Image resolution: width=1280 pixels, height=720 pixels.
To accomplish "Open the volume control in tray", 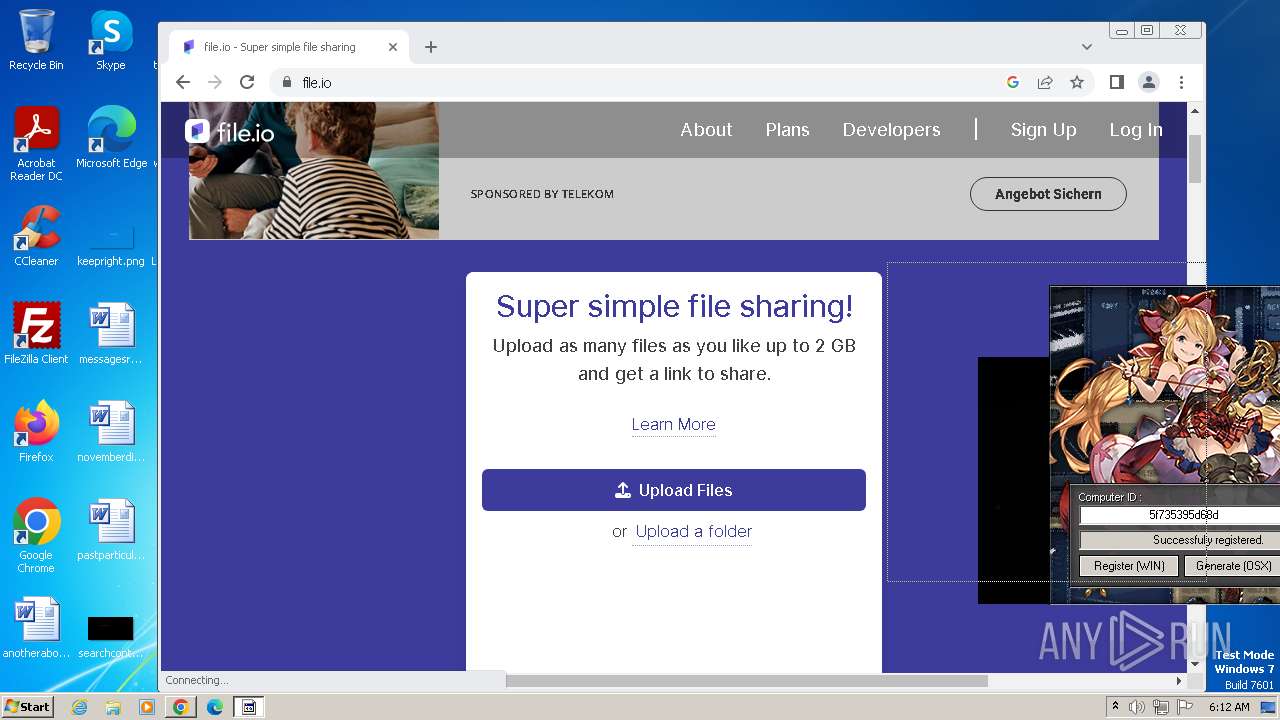I will [1137, 707].
